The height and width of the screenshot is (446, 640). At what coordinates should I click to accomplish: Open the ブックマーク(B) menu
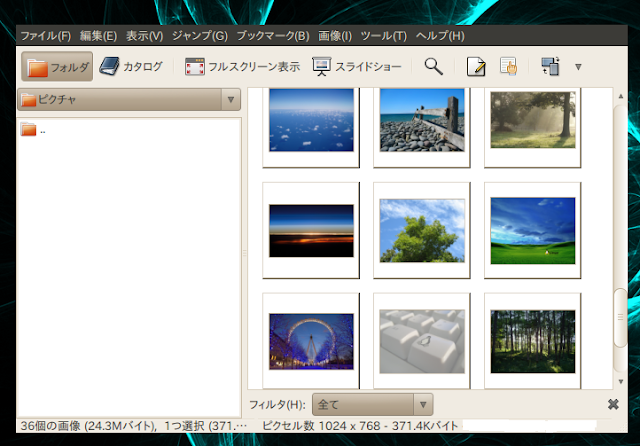[x=273, y=36]
